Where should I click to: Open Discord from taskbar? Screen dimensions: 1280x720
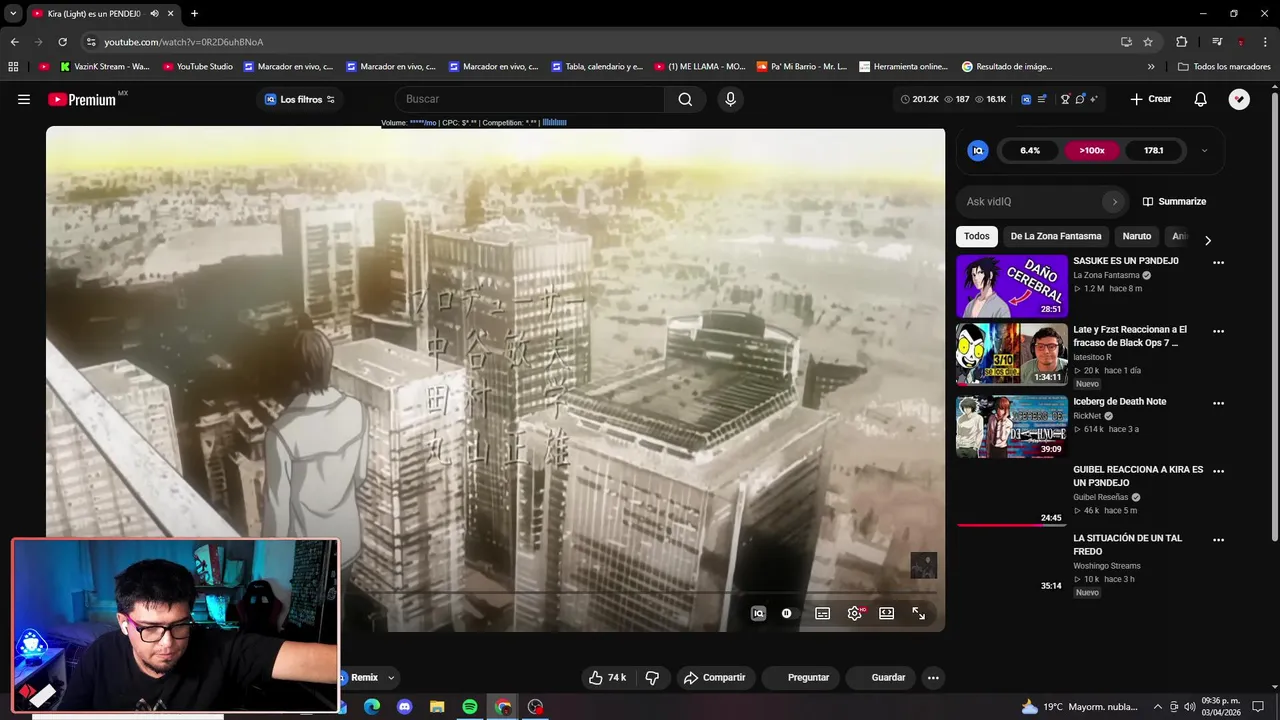404,707
